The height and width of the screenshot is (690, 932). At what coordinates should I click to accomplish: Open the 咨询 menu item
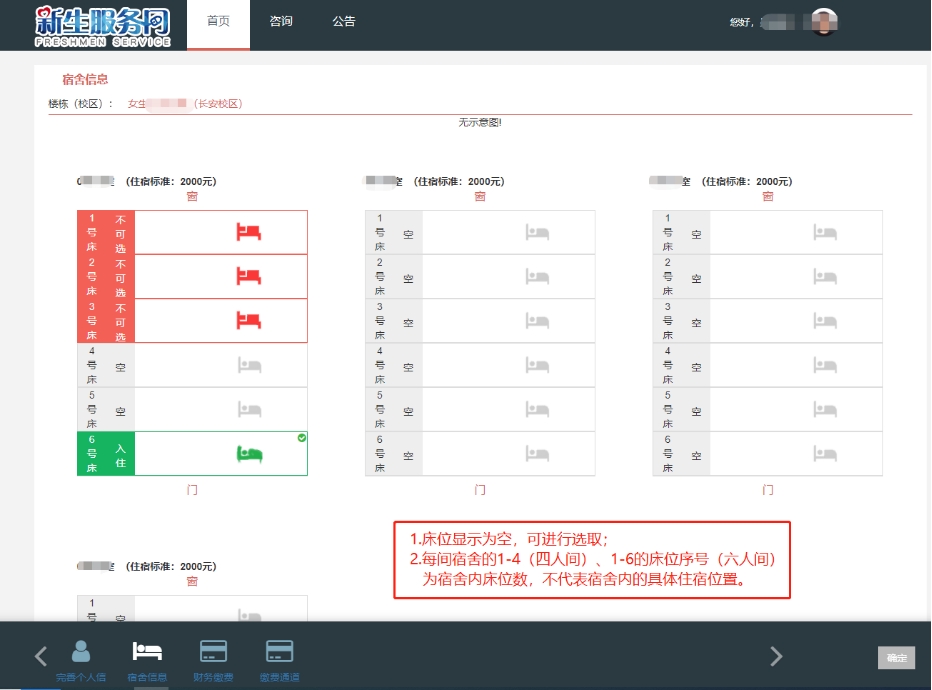coord(281,22)
